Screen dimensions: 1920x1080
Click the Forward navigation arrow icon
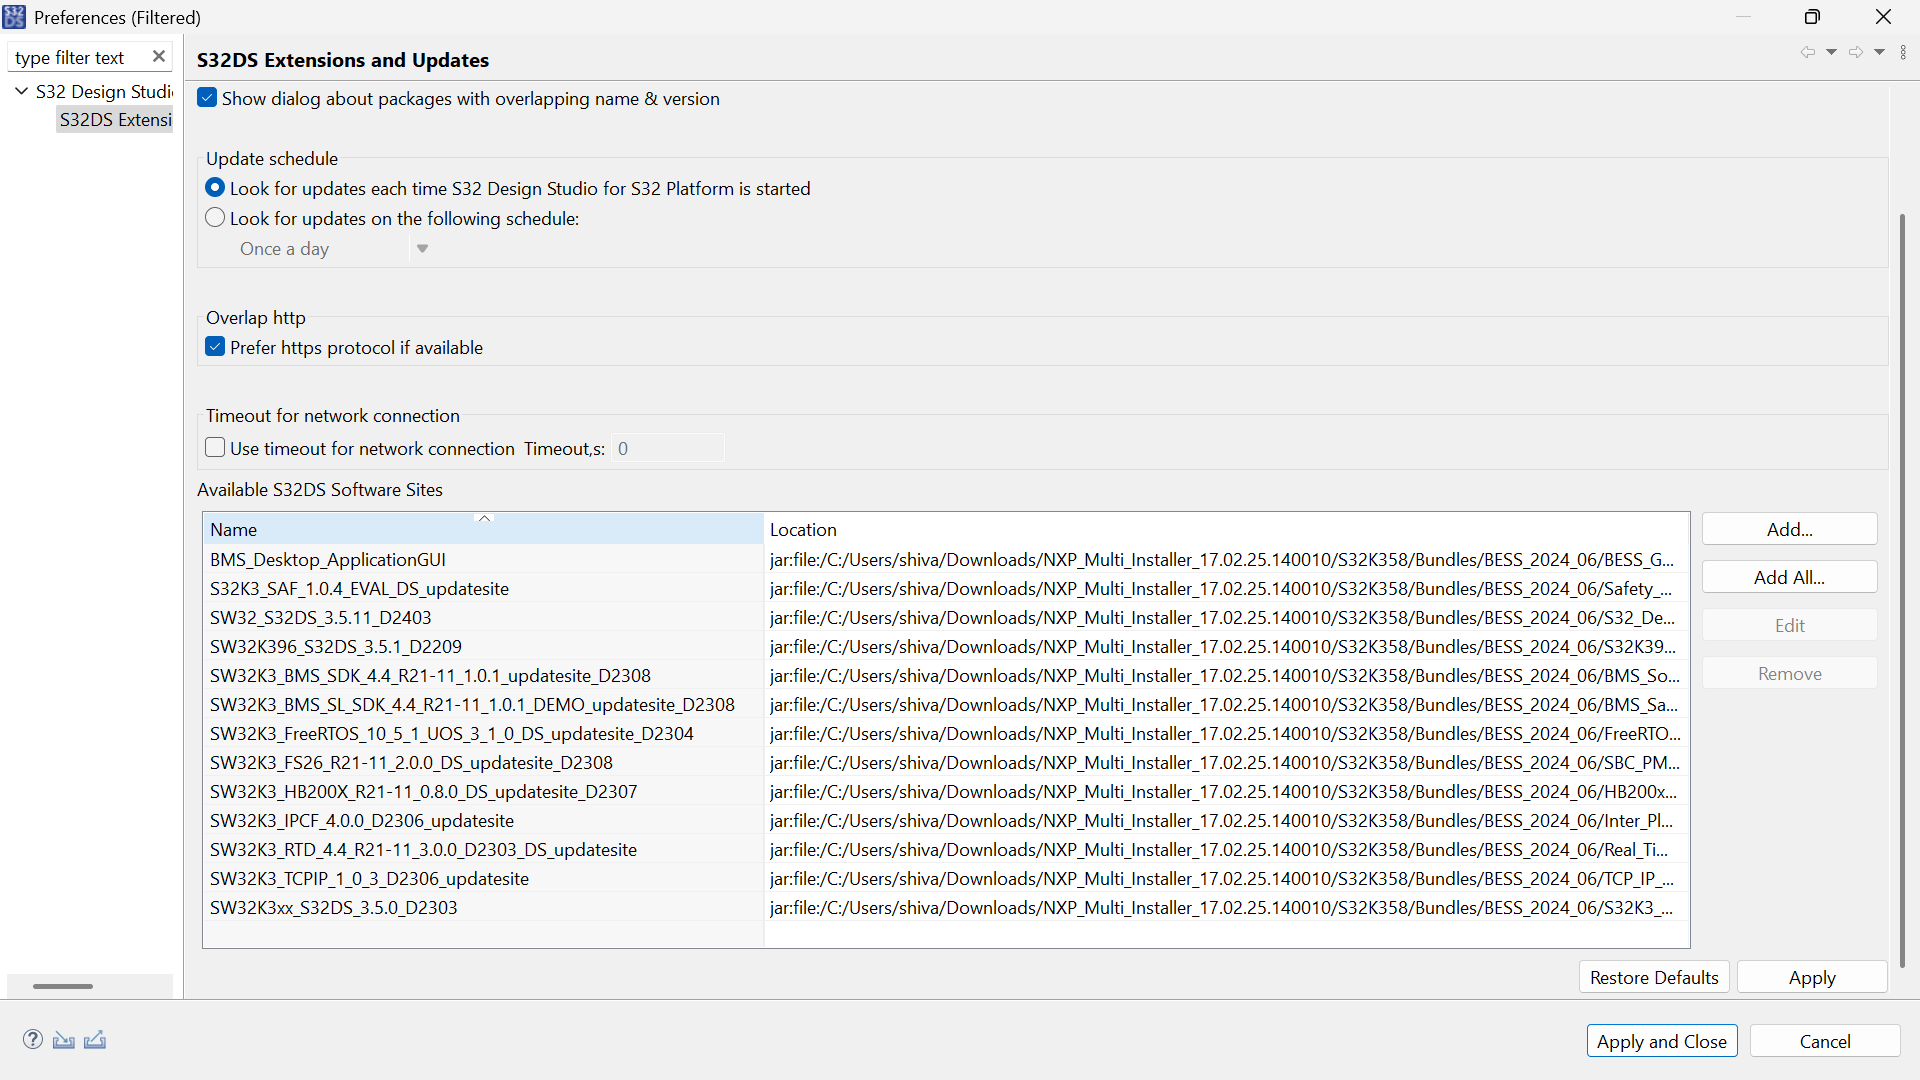(1855, 52)
